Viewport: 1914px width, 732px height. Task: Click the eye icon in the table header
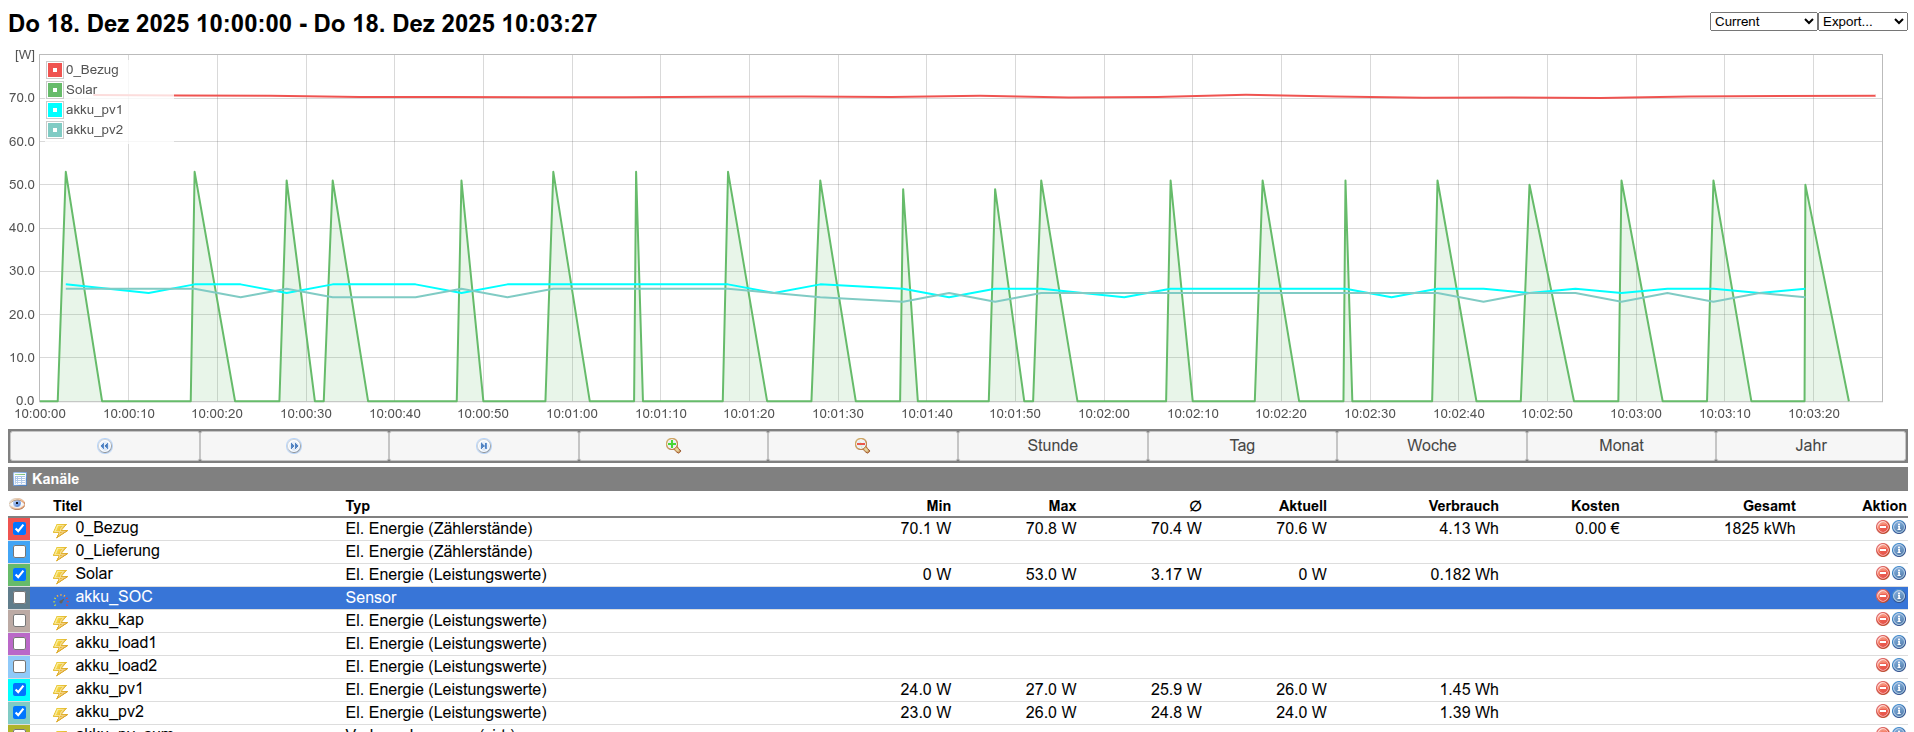[17, 505]
